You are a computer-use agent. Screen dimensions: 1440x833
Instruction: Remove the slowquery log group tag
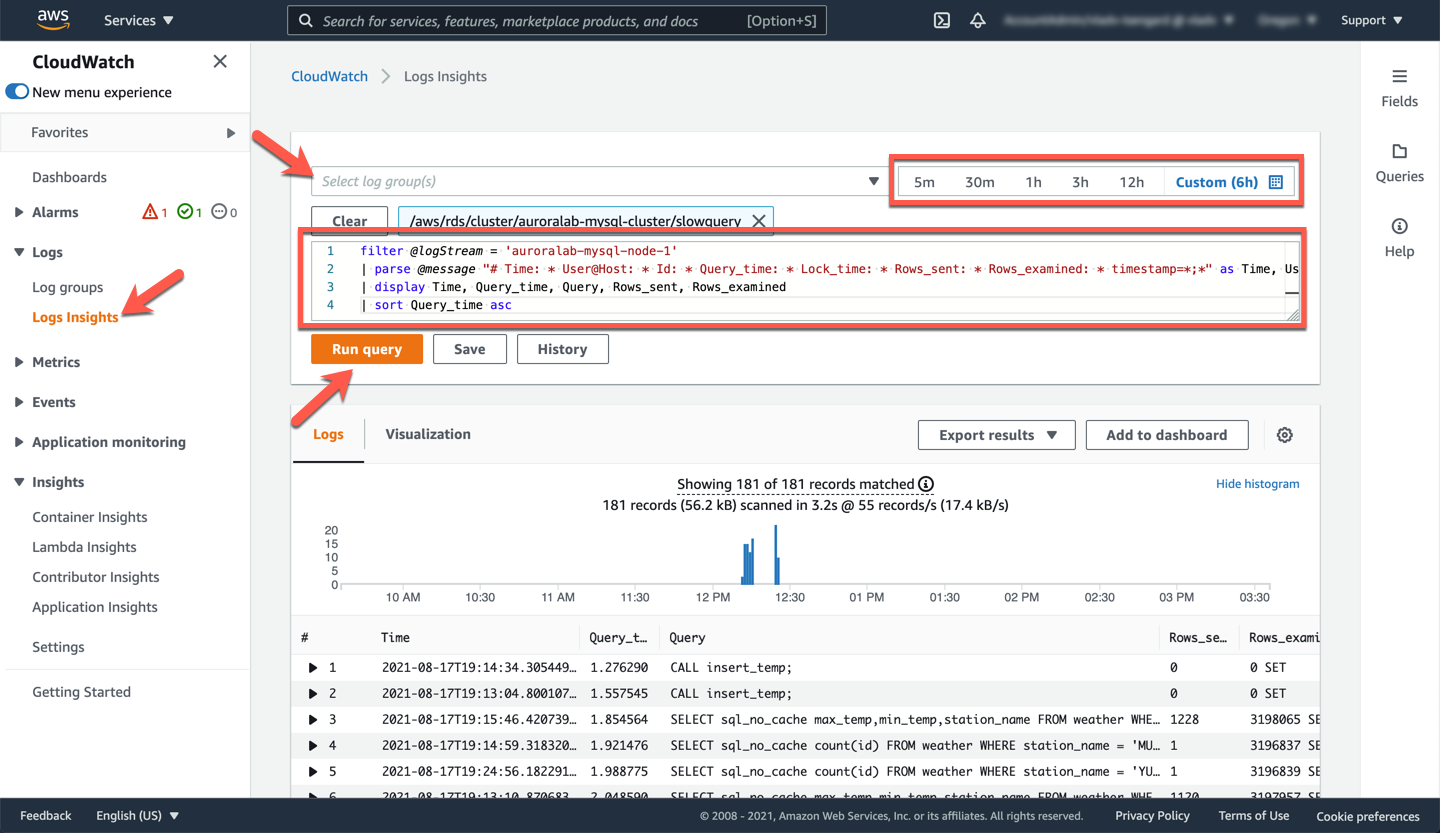click(x=759, y=221)
